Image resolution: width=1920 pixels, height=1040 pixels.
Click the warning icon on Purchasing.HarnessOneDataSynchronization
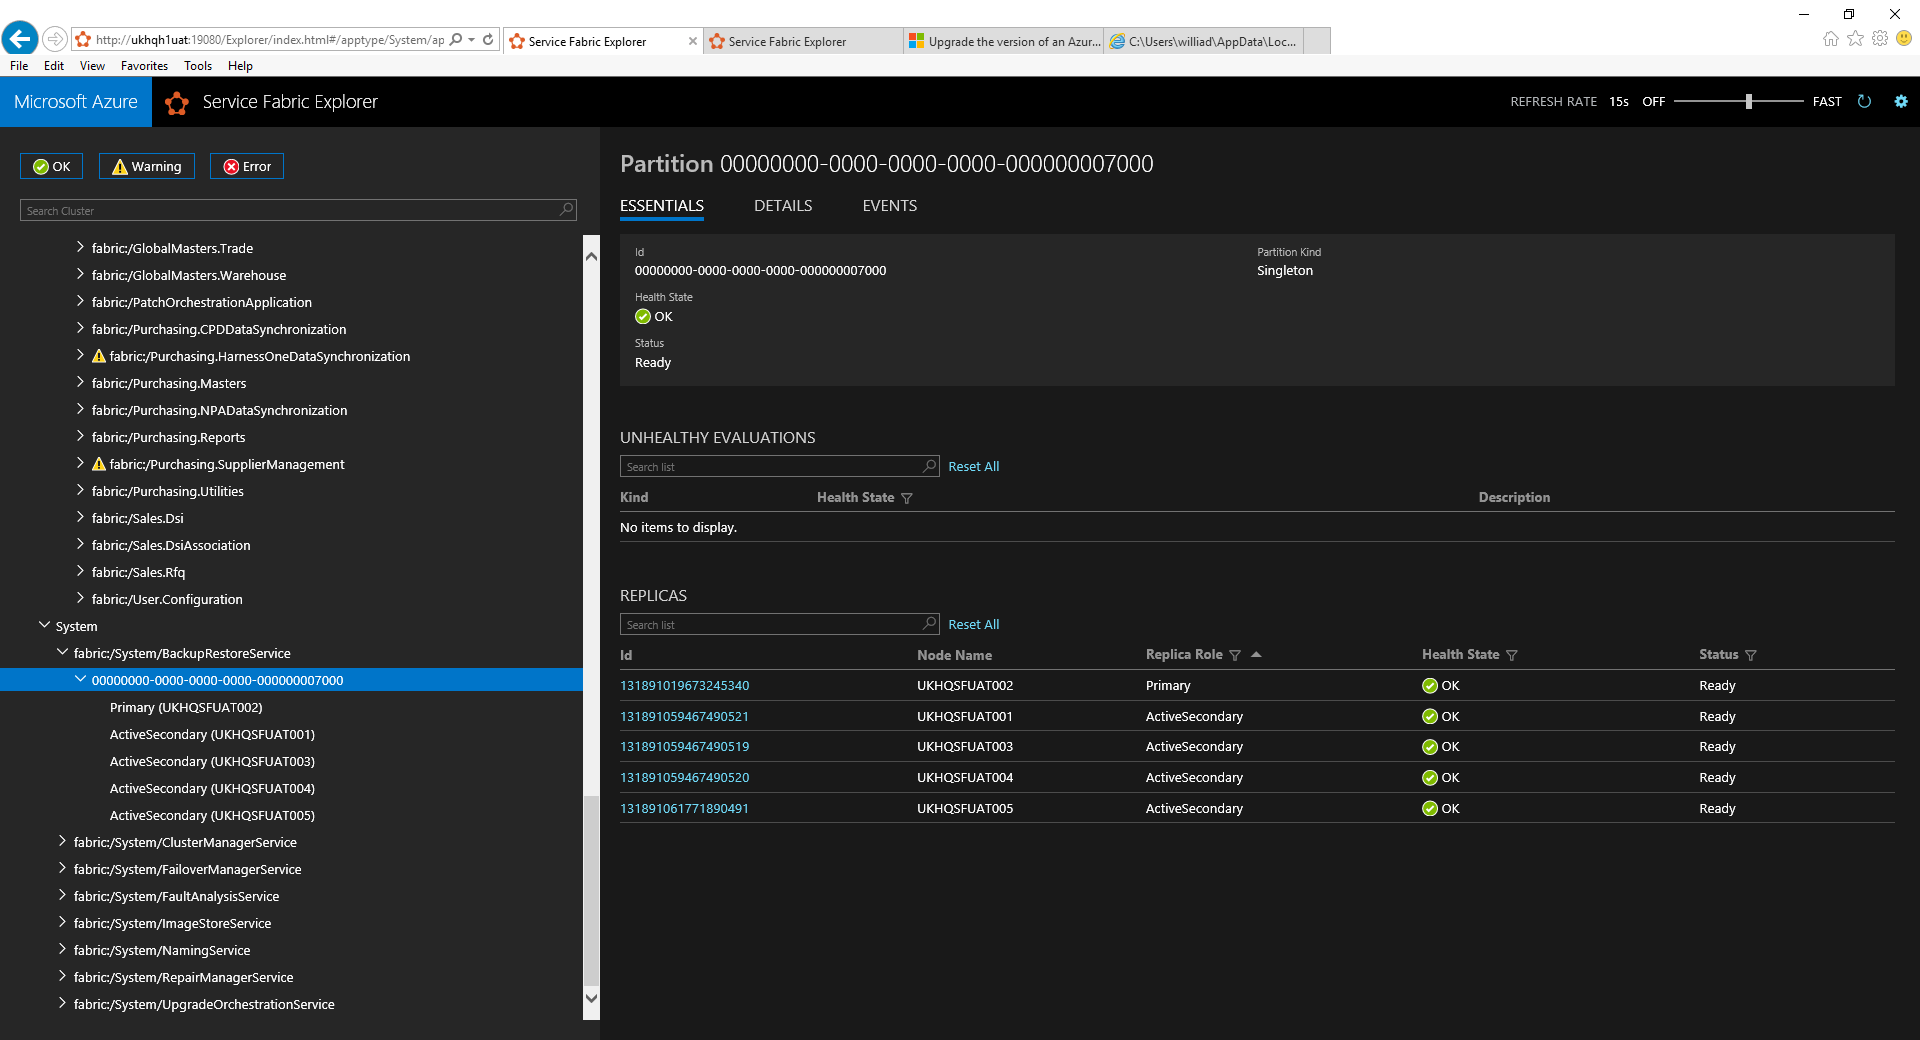click(99, 356)
